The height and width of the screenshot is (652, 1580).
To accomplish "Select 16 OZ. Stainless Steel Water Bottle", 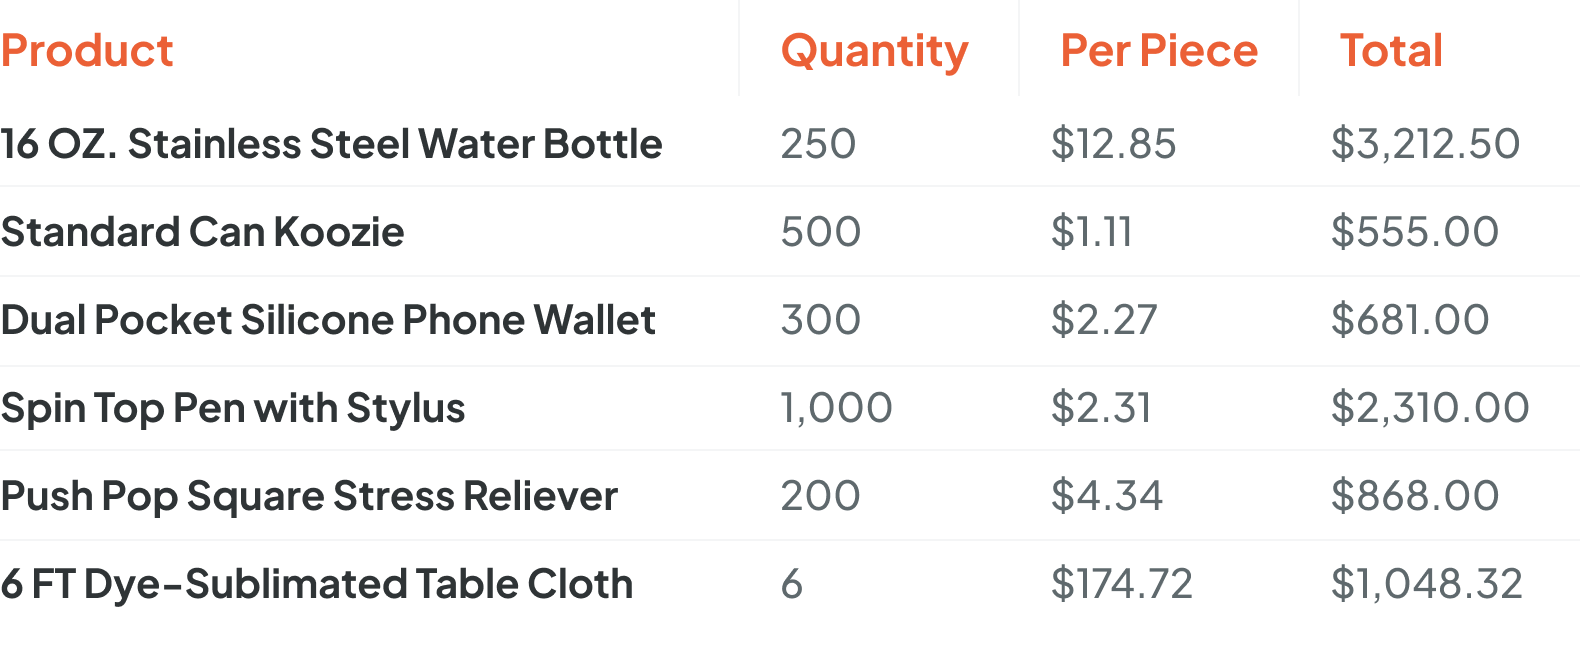I will click(331, 144).
